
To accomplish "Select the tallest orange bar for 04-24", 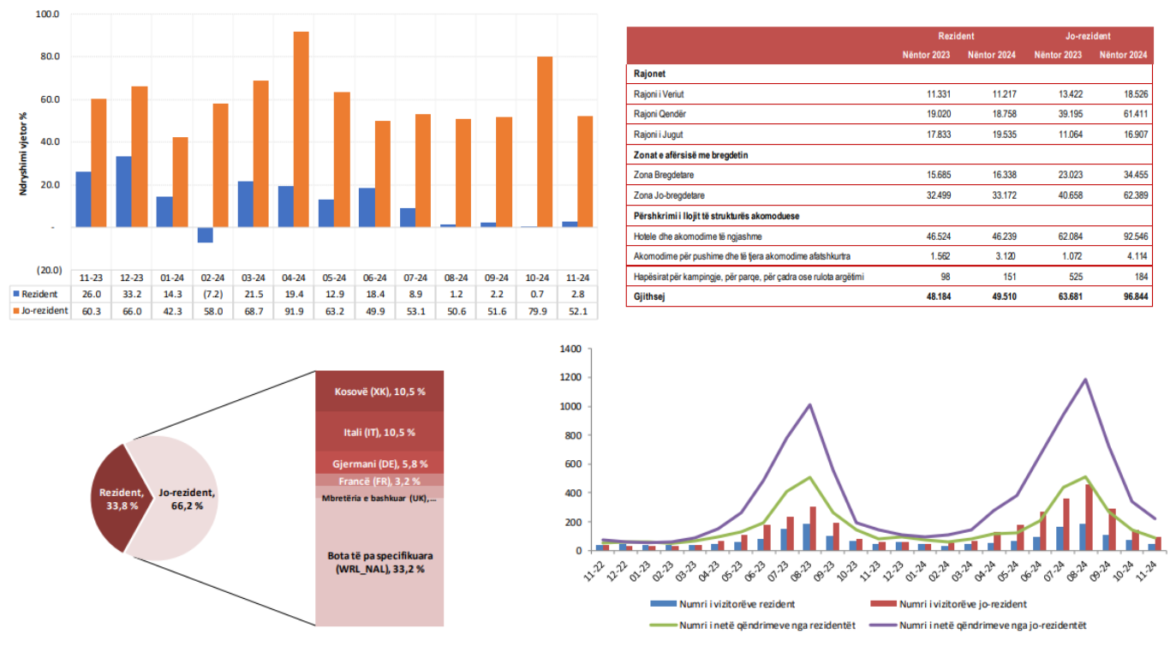I will tap(300, 130).
